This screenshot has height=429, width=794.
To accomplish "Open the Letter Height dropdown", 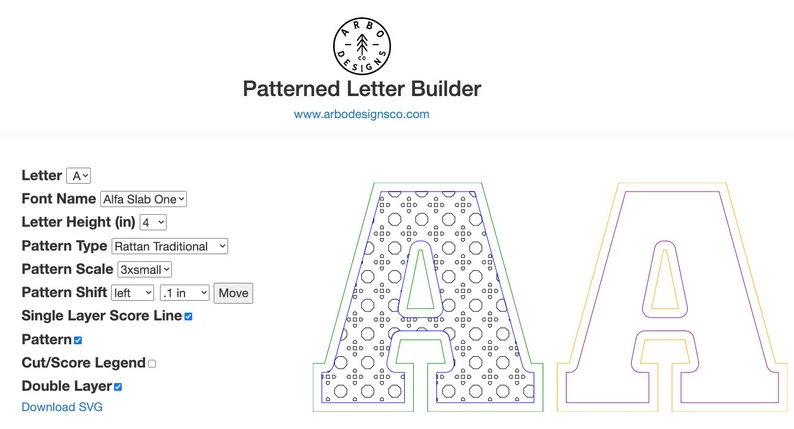I will [x=153, y=222].
